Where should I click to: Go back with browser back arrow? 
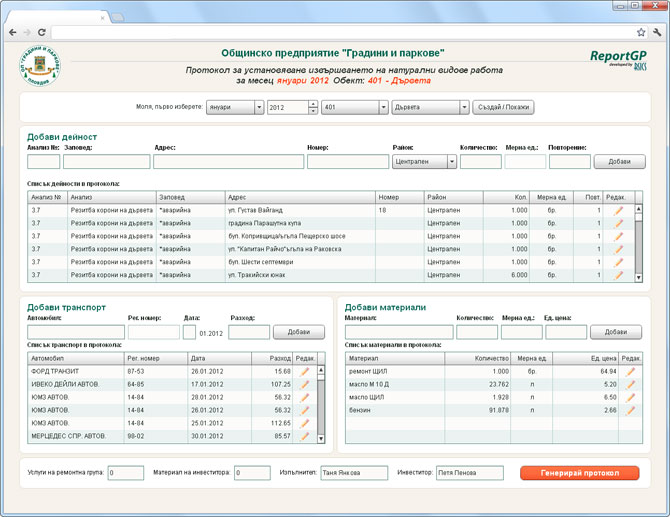[13, 32]
